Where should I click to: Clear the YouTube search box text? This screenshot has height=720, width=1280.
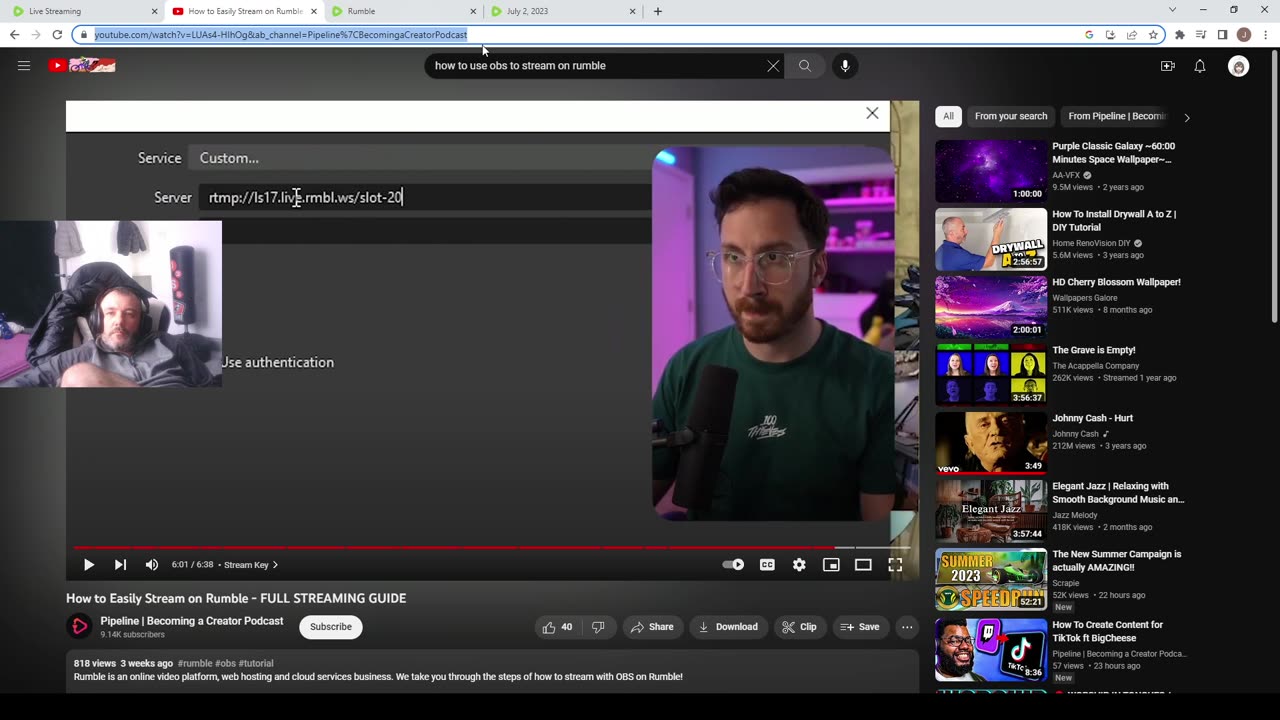[773, 66]
